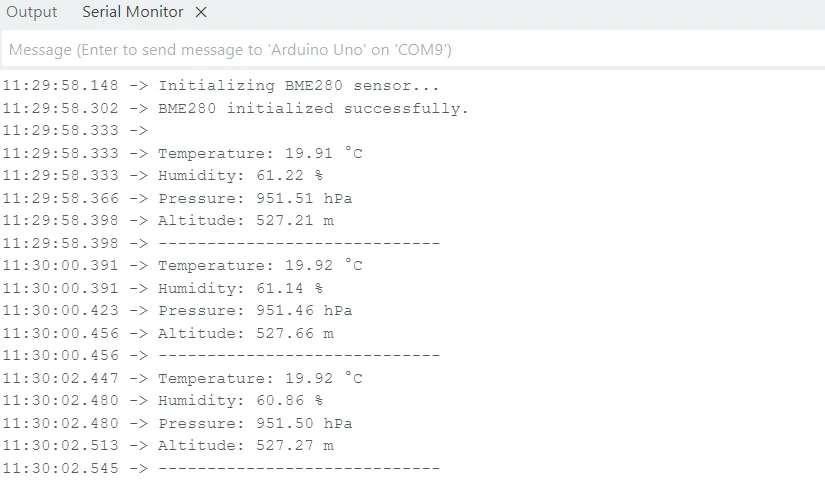The height and width of the screenshot is (498, 825).
Task: Click the Altitude 527.21 m reading
Action: click(x=245, y=220)
